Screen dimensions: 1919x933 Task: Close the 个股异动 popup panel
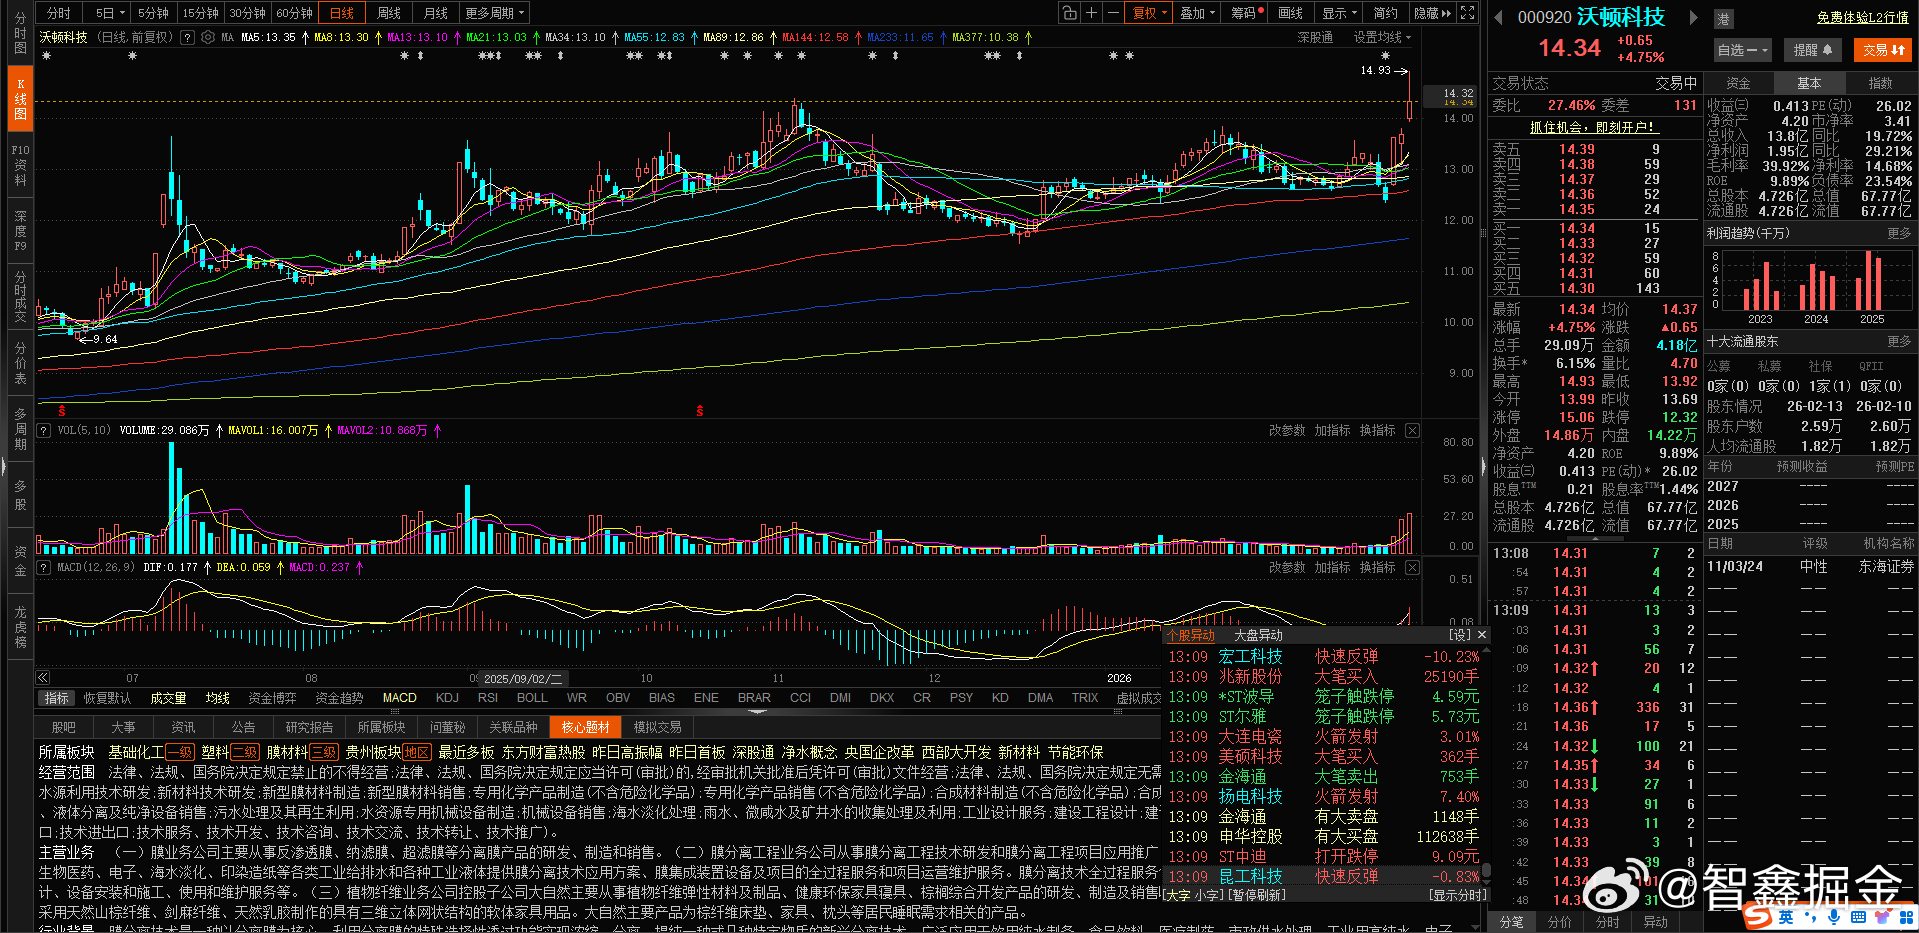point(1482,635)
